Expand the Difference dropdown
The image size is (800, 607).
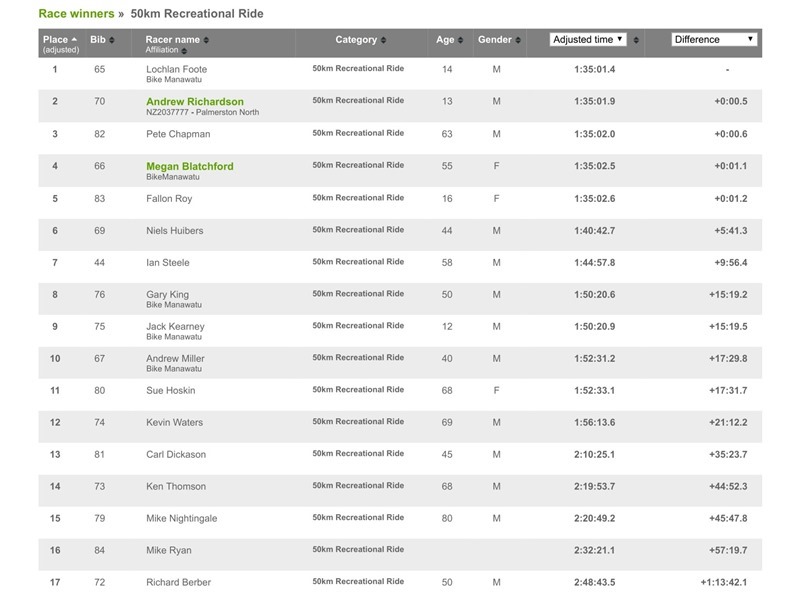713,40
